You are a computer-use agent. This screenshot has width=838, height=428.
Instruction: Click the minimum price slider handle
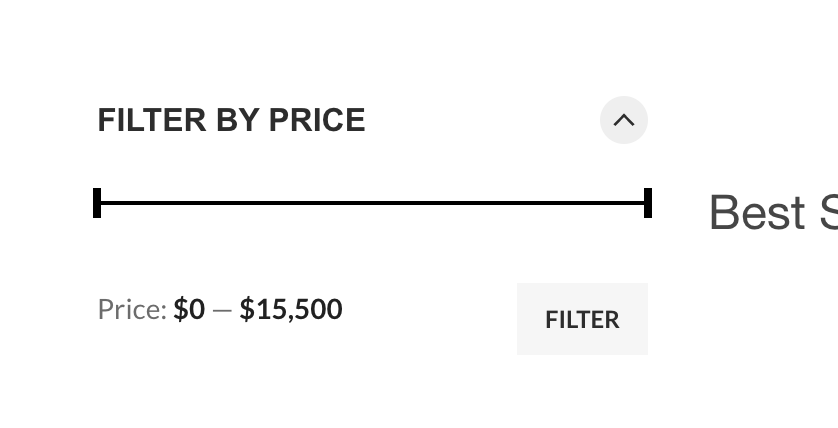point(97,202)
